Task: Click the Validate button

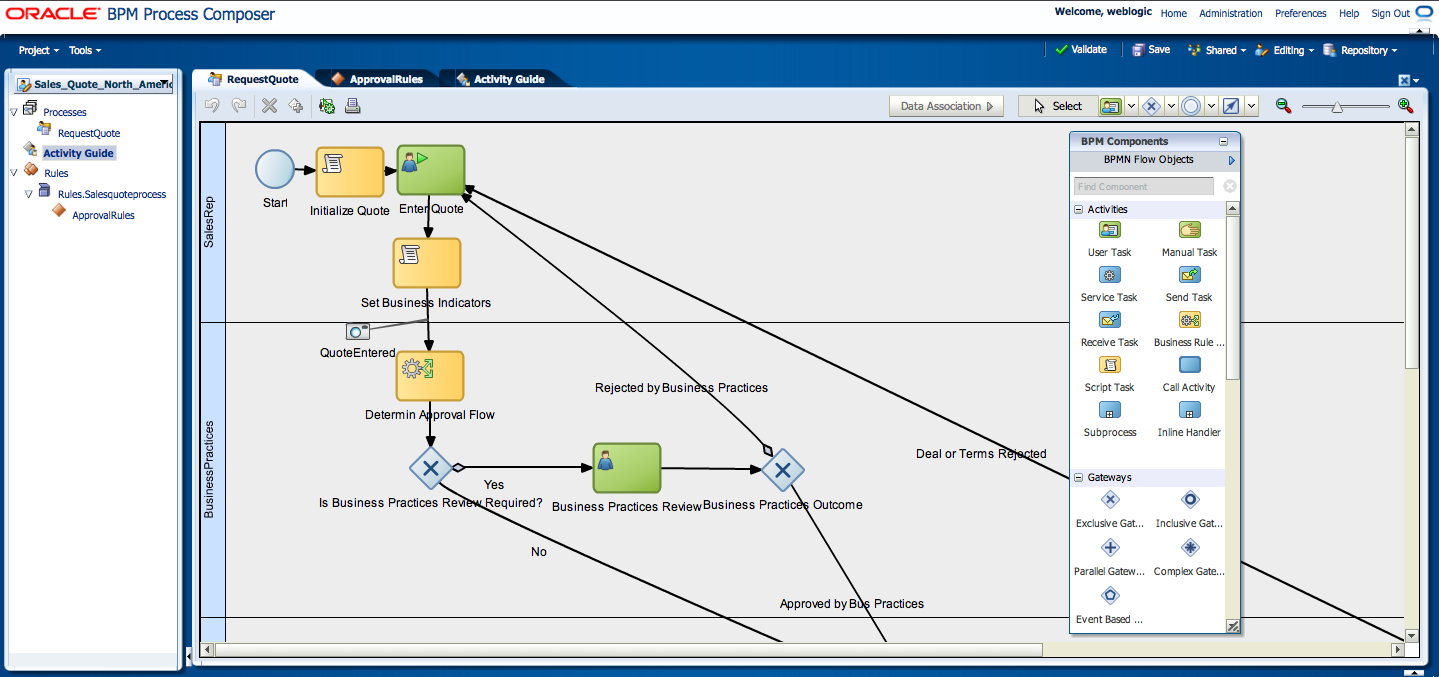Action: click(x=1081, y=49)
